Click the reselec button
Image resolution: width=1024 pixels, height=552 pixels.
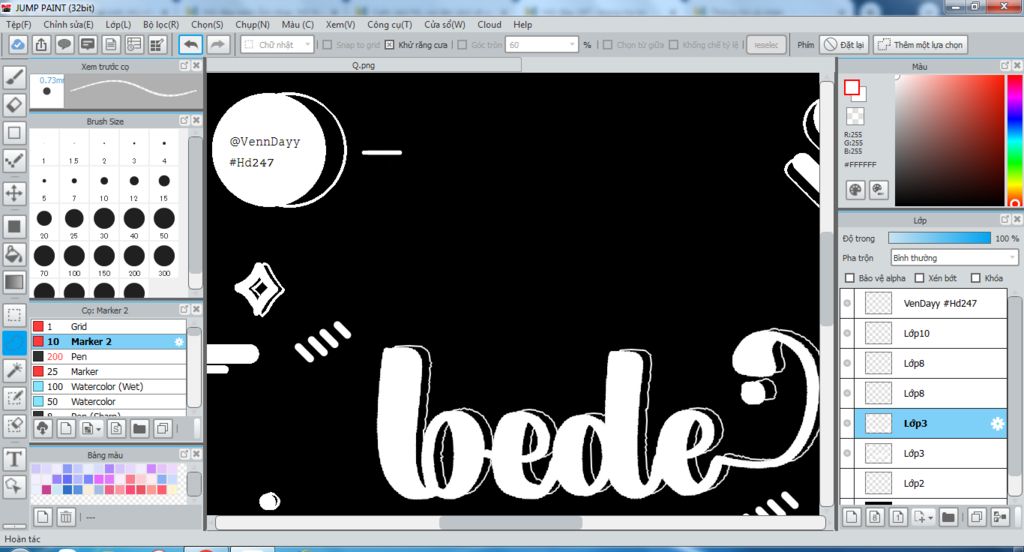[765, 44]
